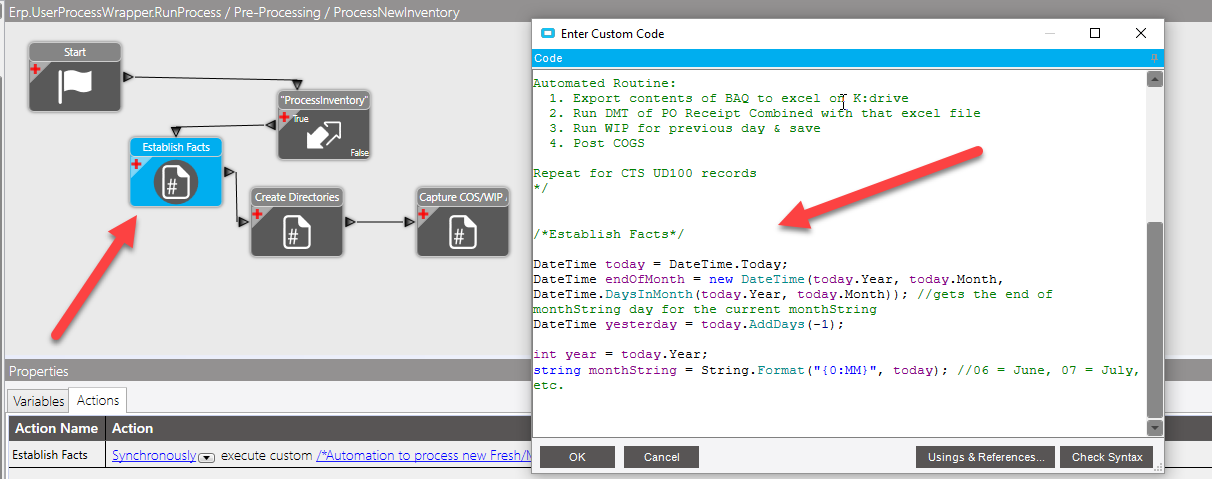
Task: Maximize the Enter Custom Code window
Action: coord(1095,33)
